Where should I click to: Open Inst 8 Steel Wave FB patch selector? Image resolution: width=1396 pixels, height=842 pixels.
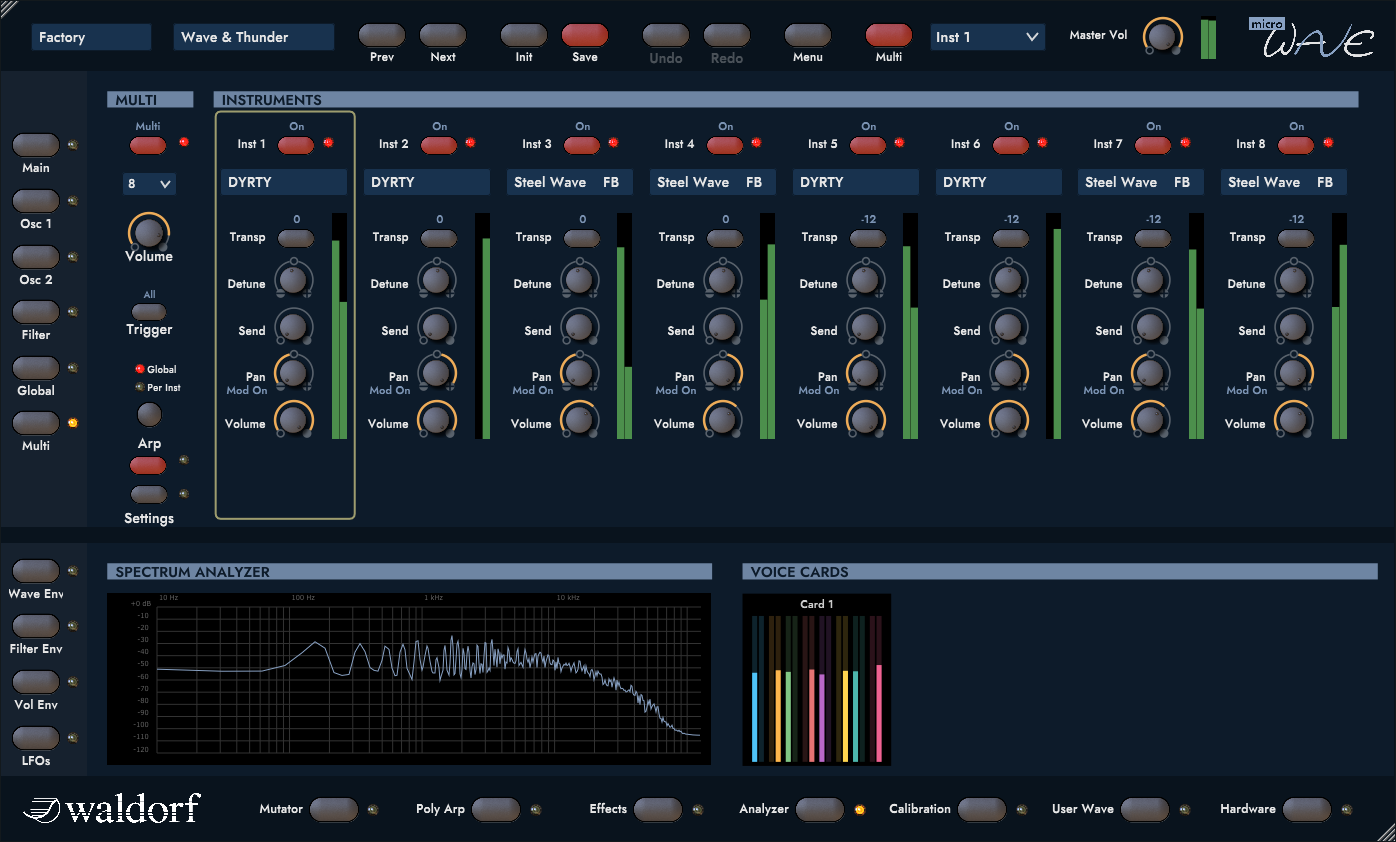[x=1284, y=182]
